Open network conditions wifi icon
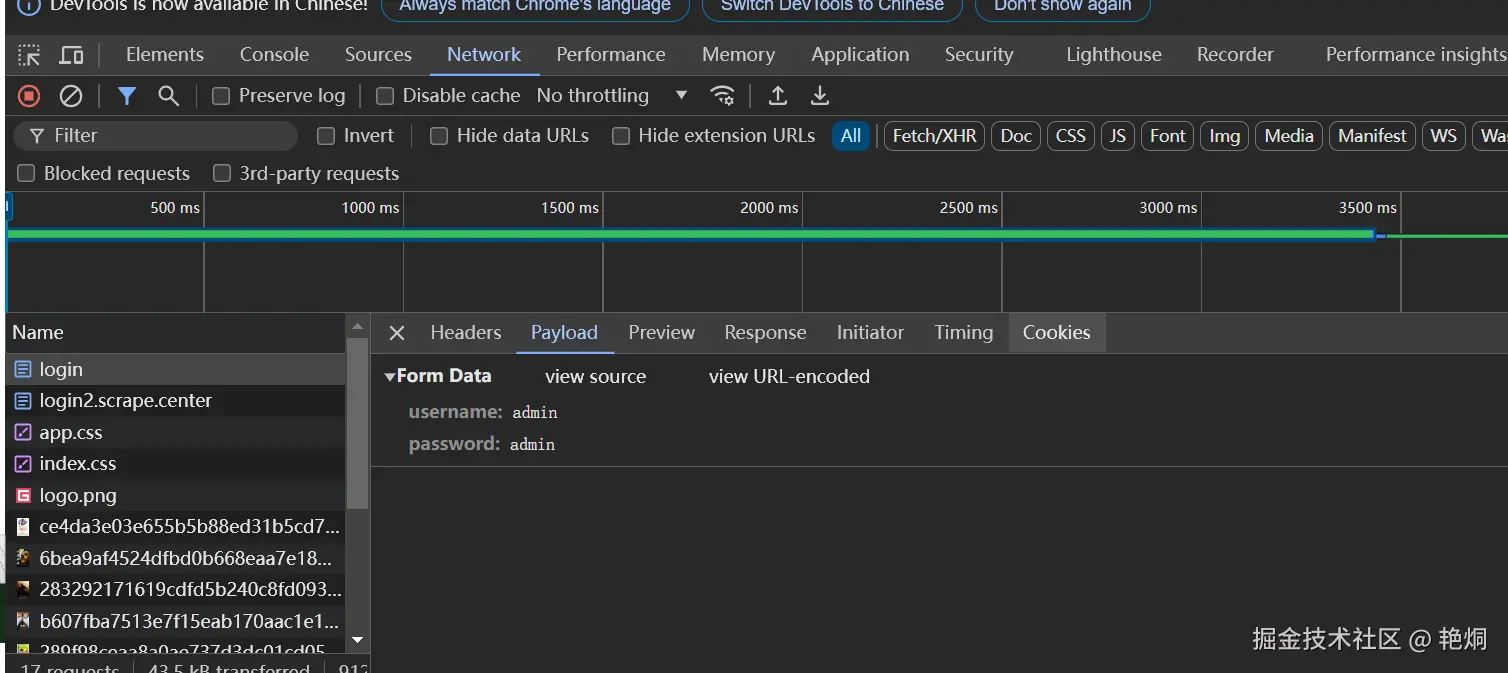Image resolution: width=1508 pixels, height=673 pixels. 722,96
